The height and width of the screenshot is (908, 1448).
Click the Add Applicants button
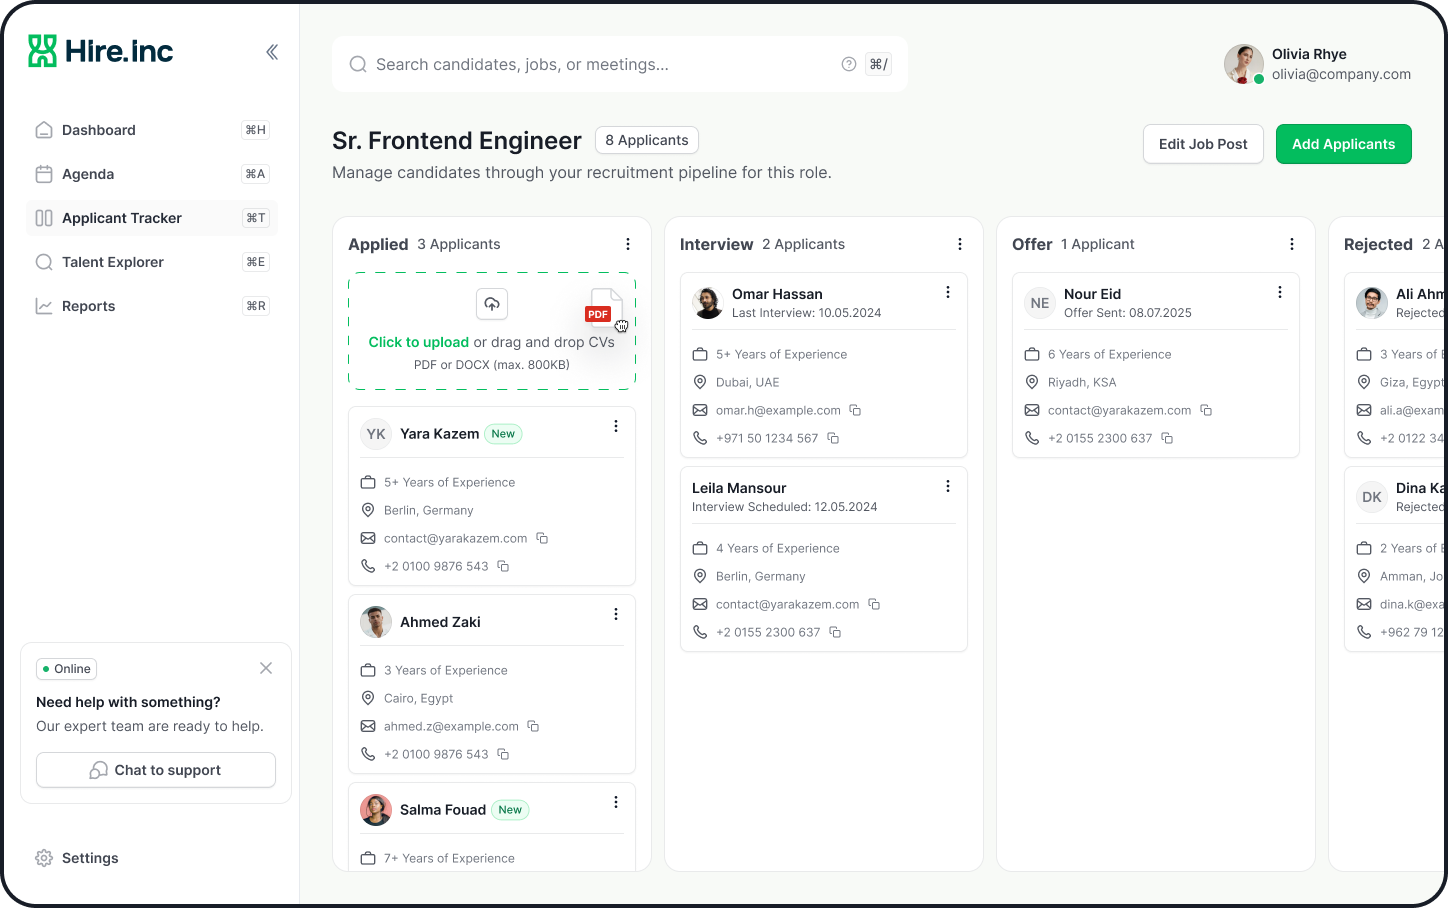(1343, 144)
